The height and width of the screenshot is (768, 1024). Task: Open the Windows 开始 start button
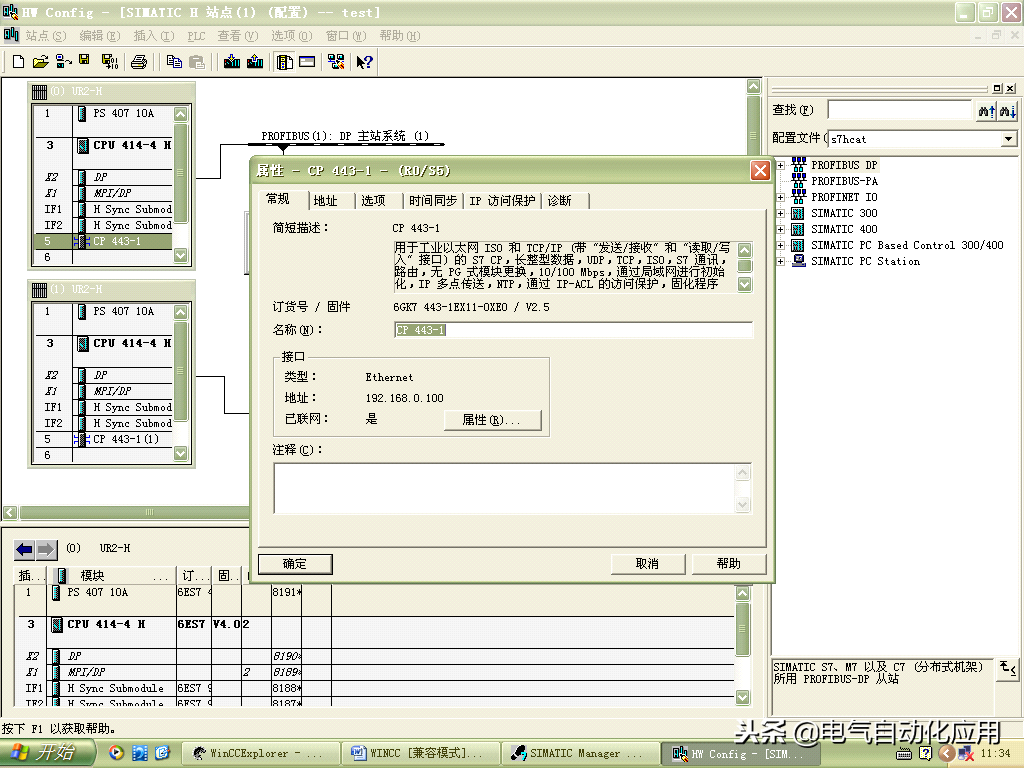[x=48, y=753]
